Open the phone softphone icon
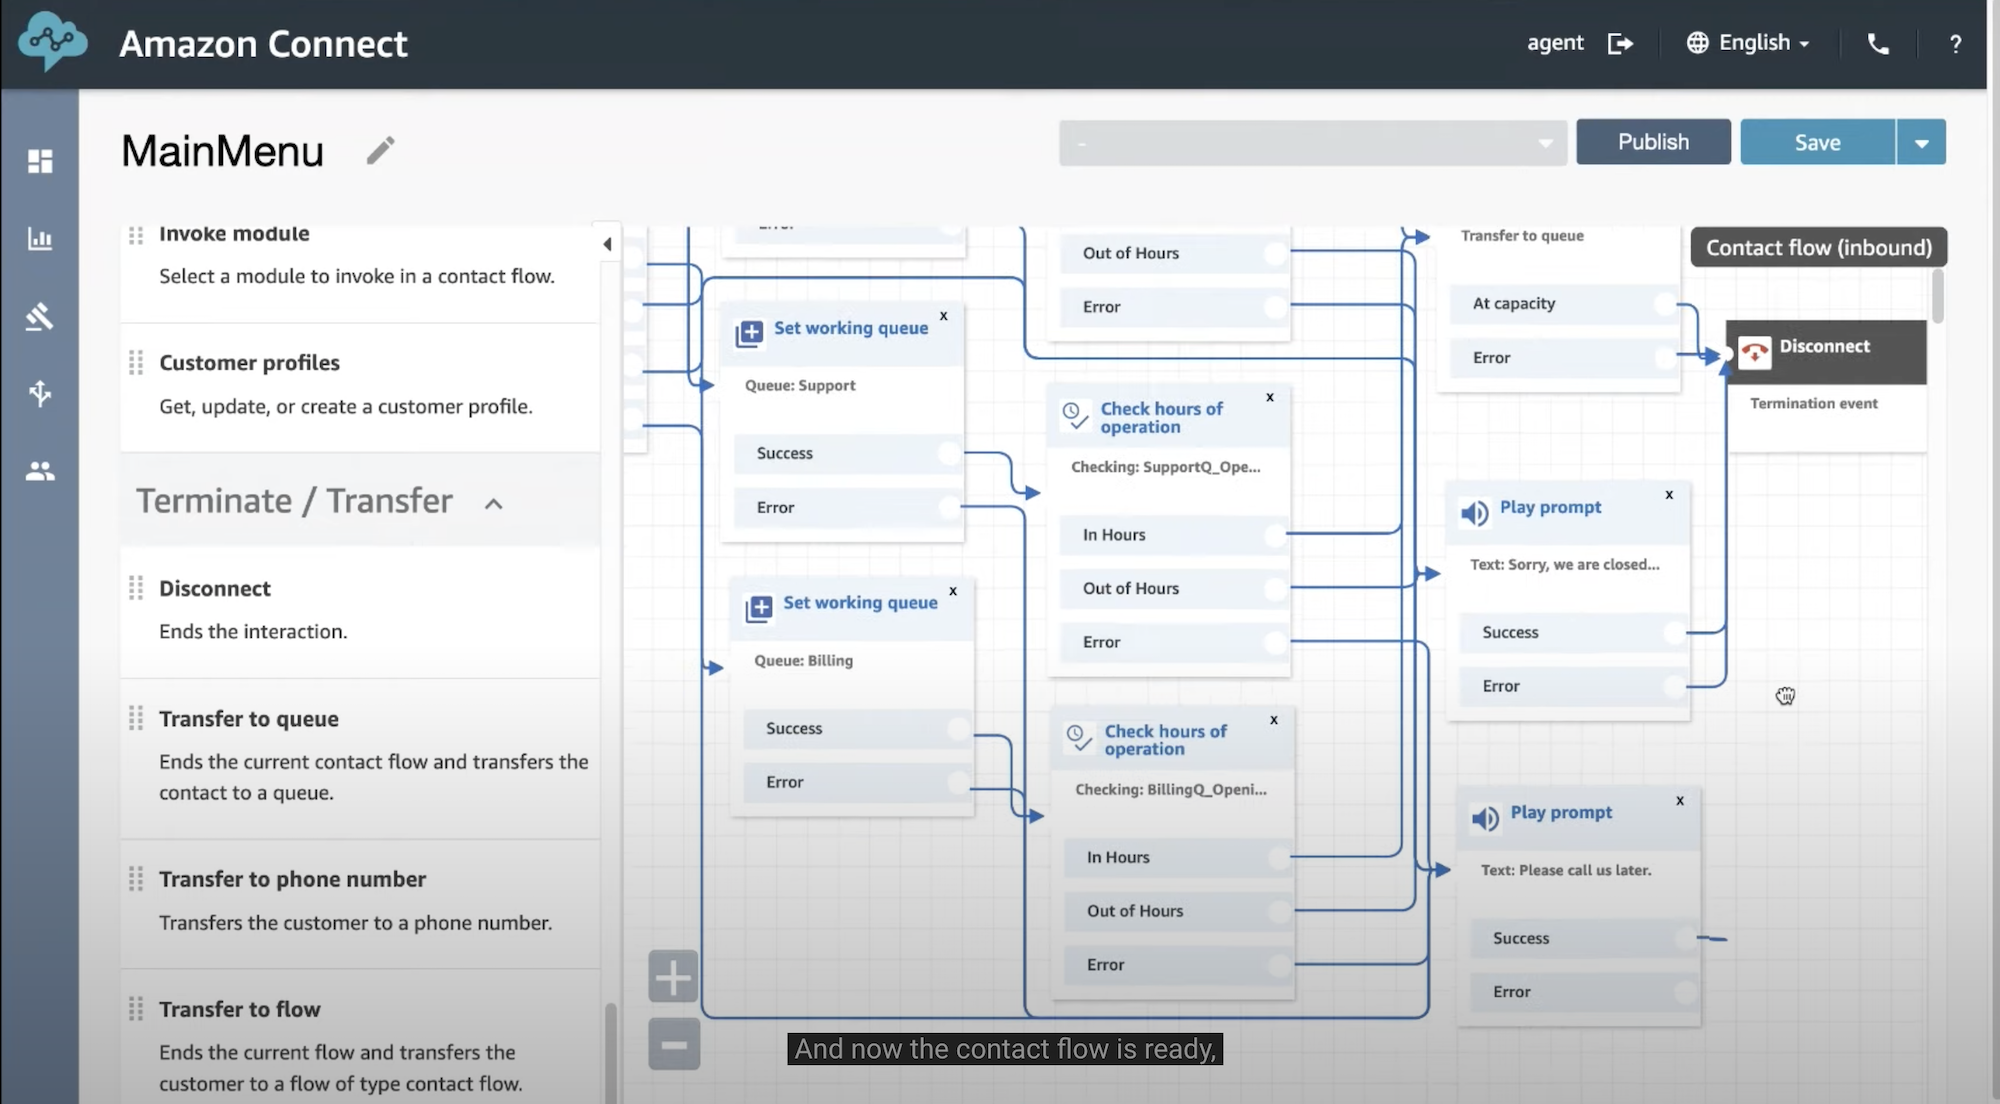This screenshot has width=2000, height=1104. pyautogui.click(x=1878, y=43)
